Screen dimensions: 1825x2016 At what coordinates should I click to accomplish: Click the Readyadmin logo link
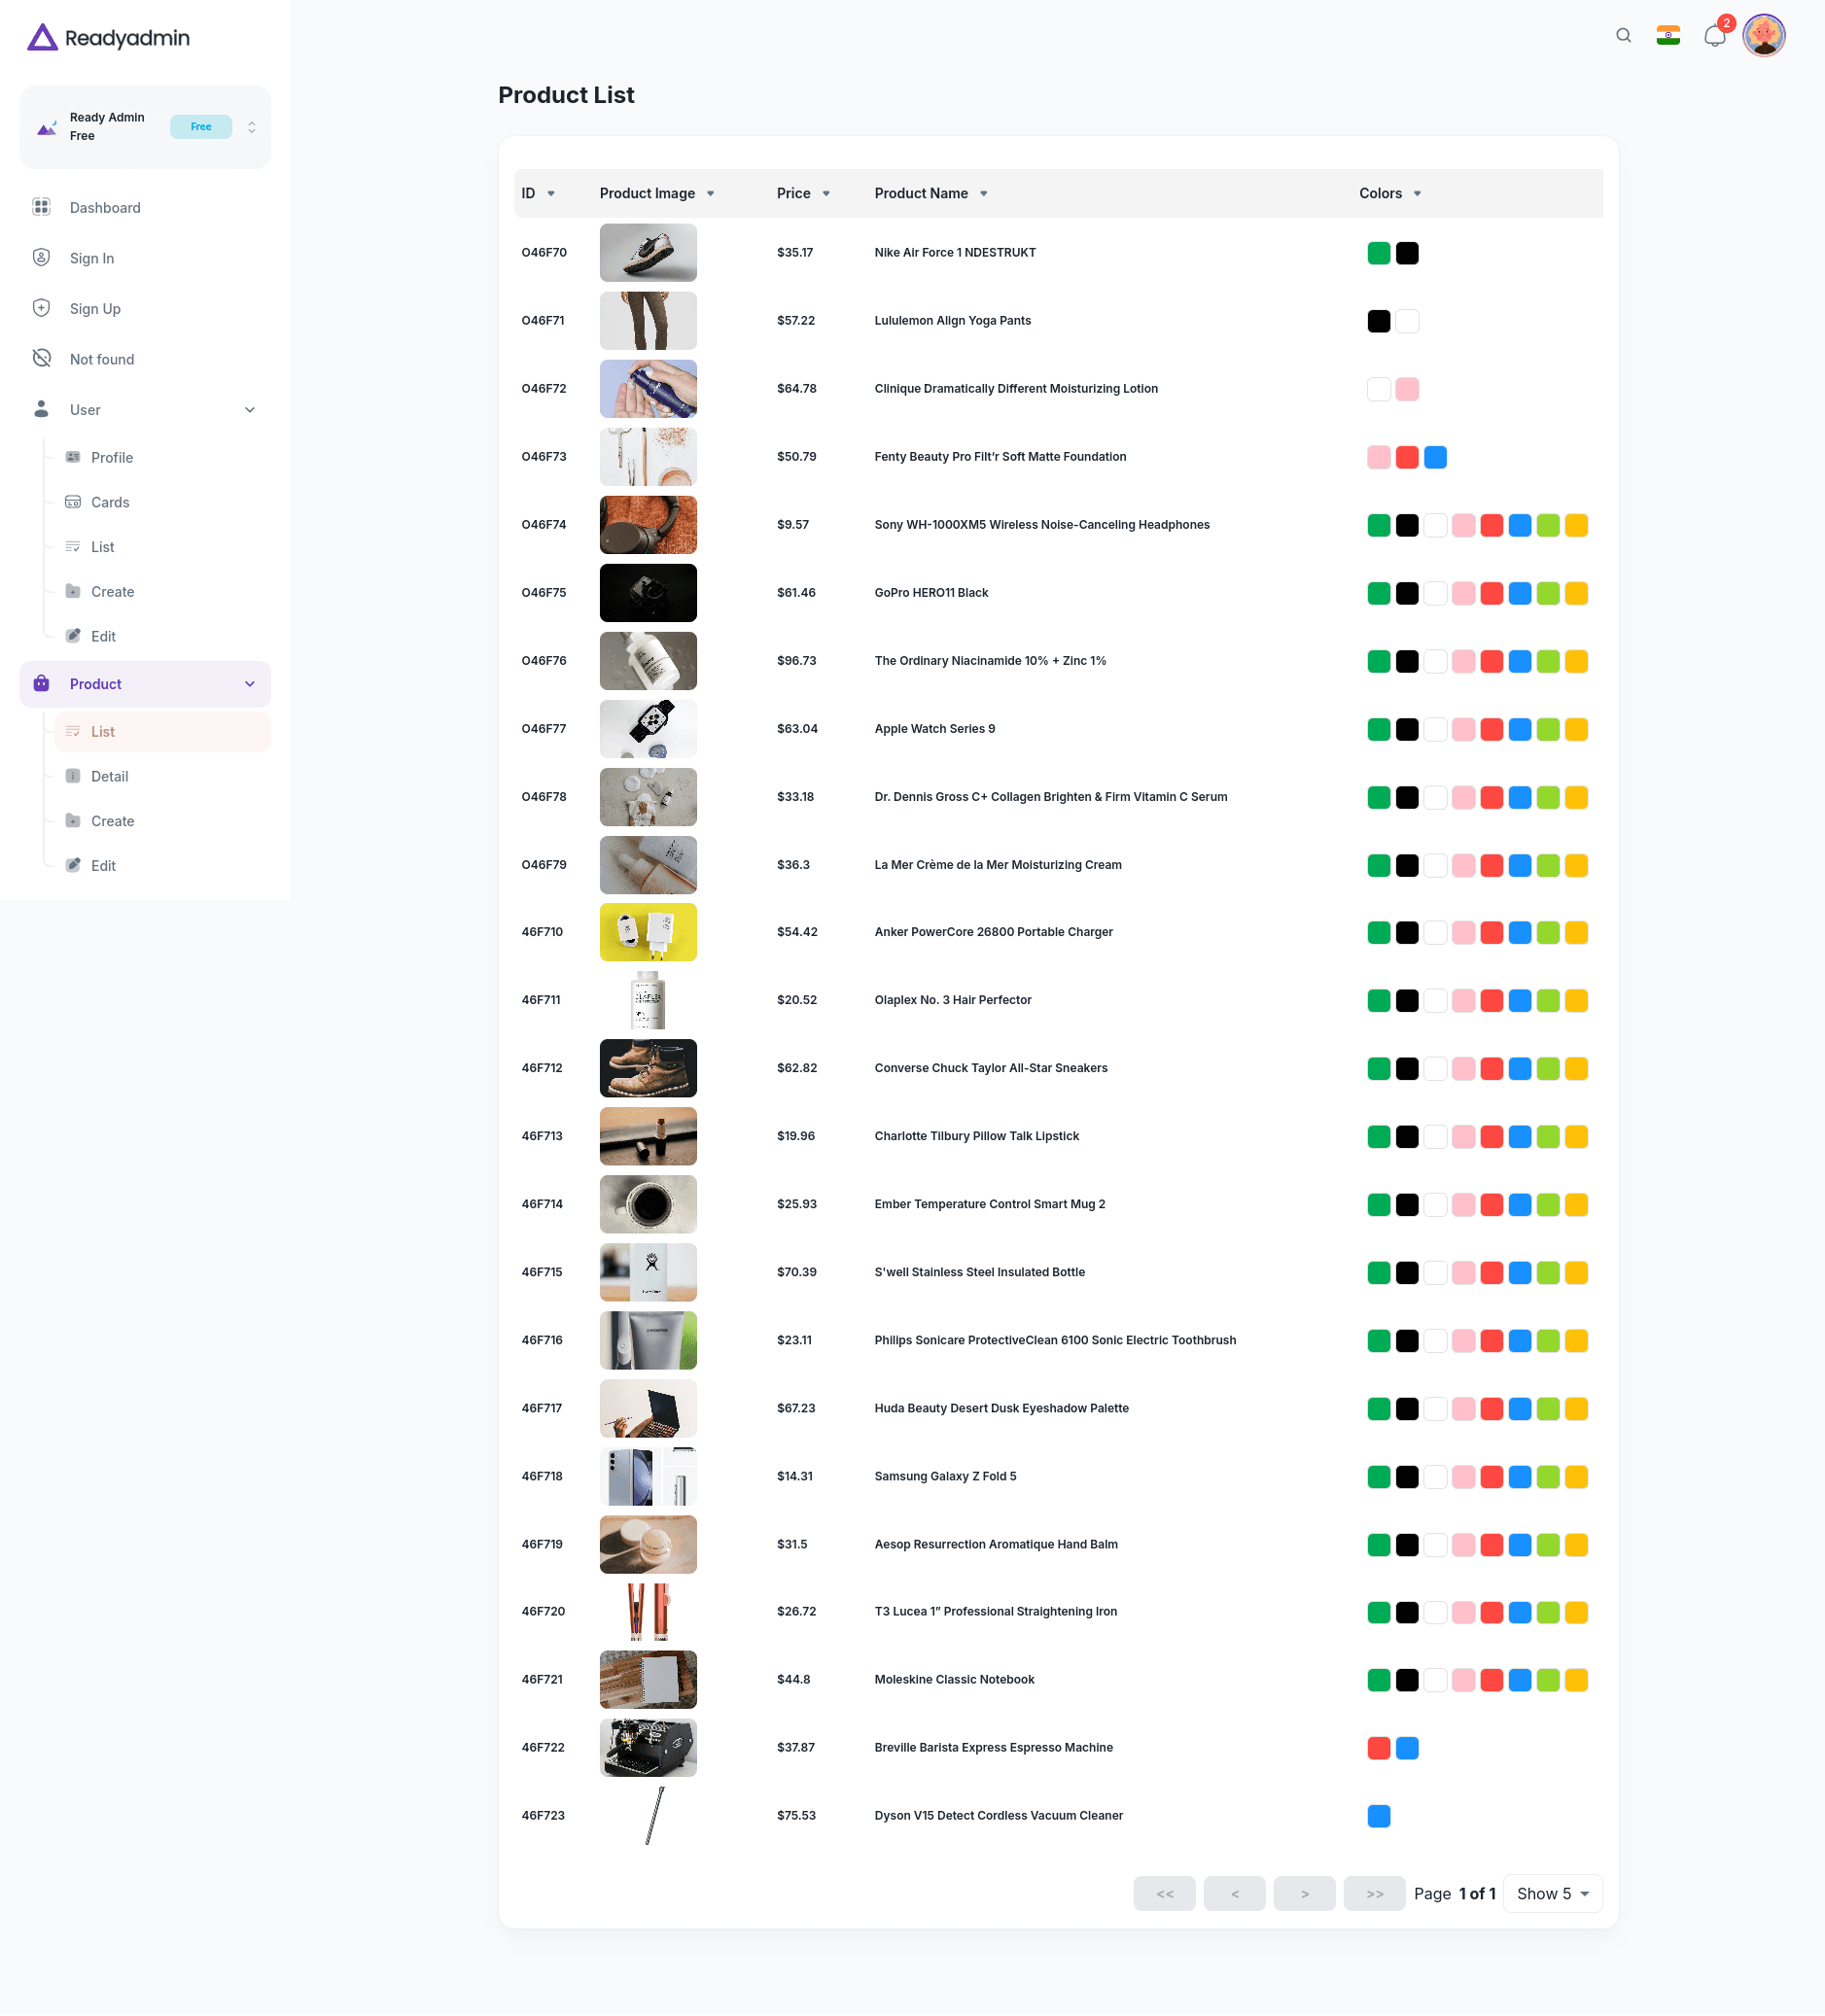click(x=108, y=37)
